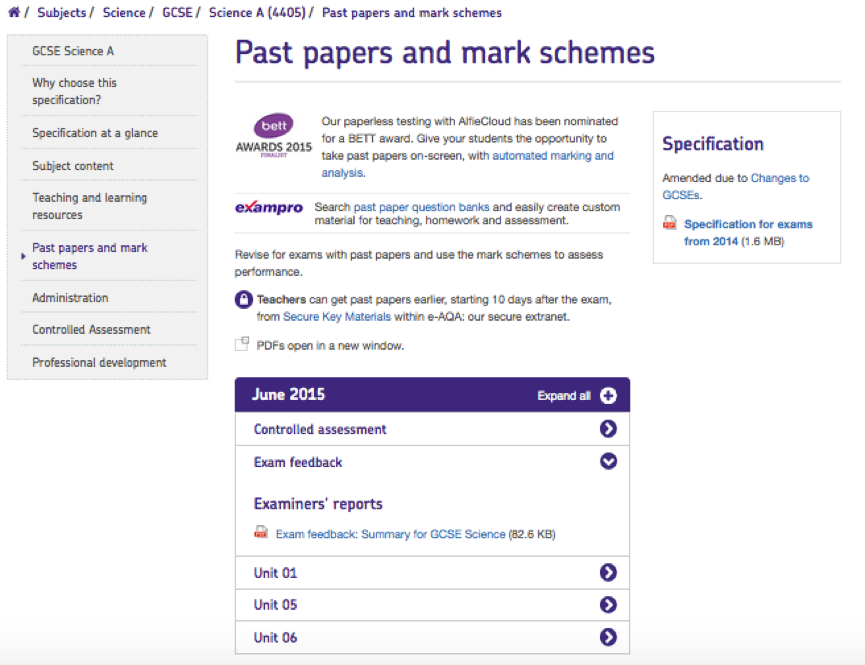Select Subject content in sidebar
The height and width of the screenshot is (665, 865).
coord(73,166)
